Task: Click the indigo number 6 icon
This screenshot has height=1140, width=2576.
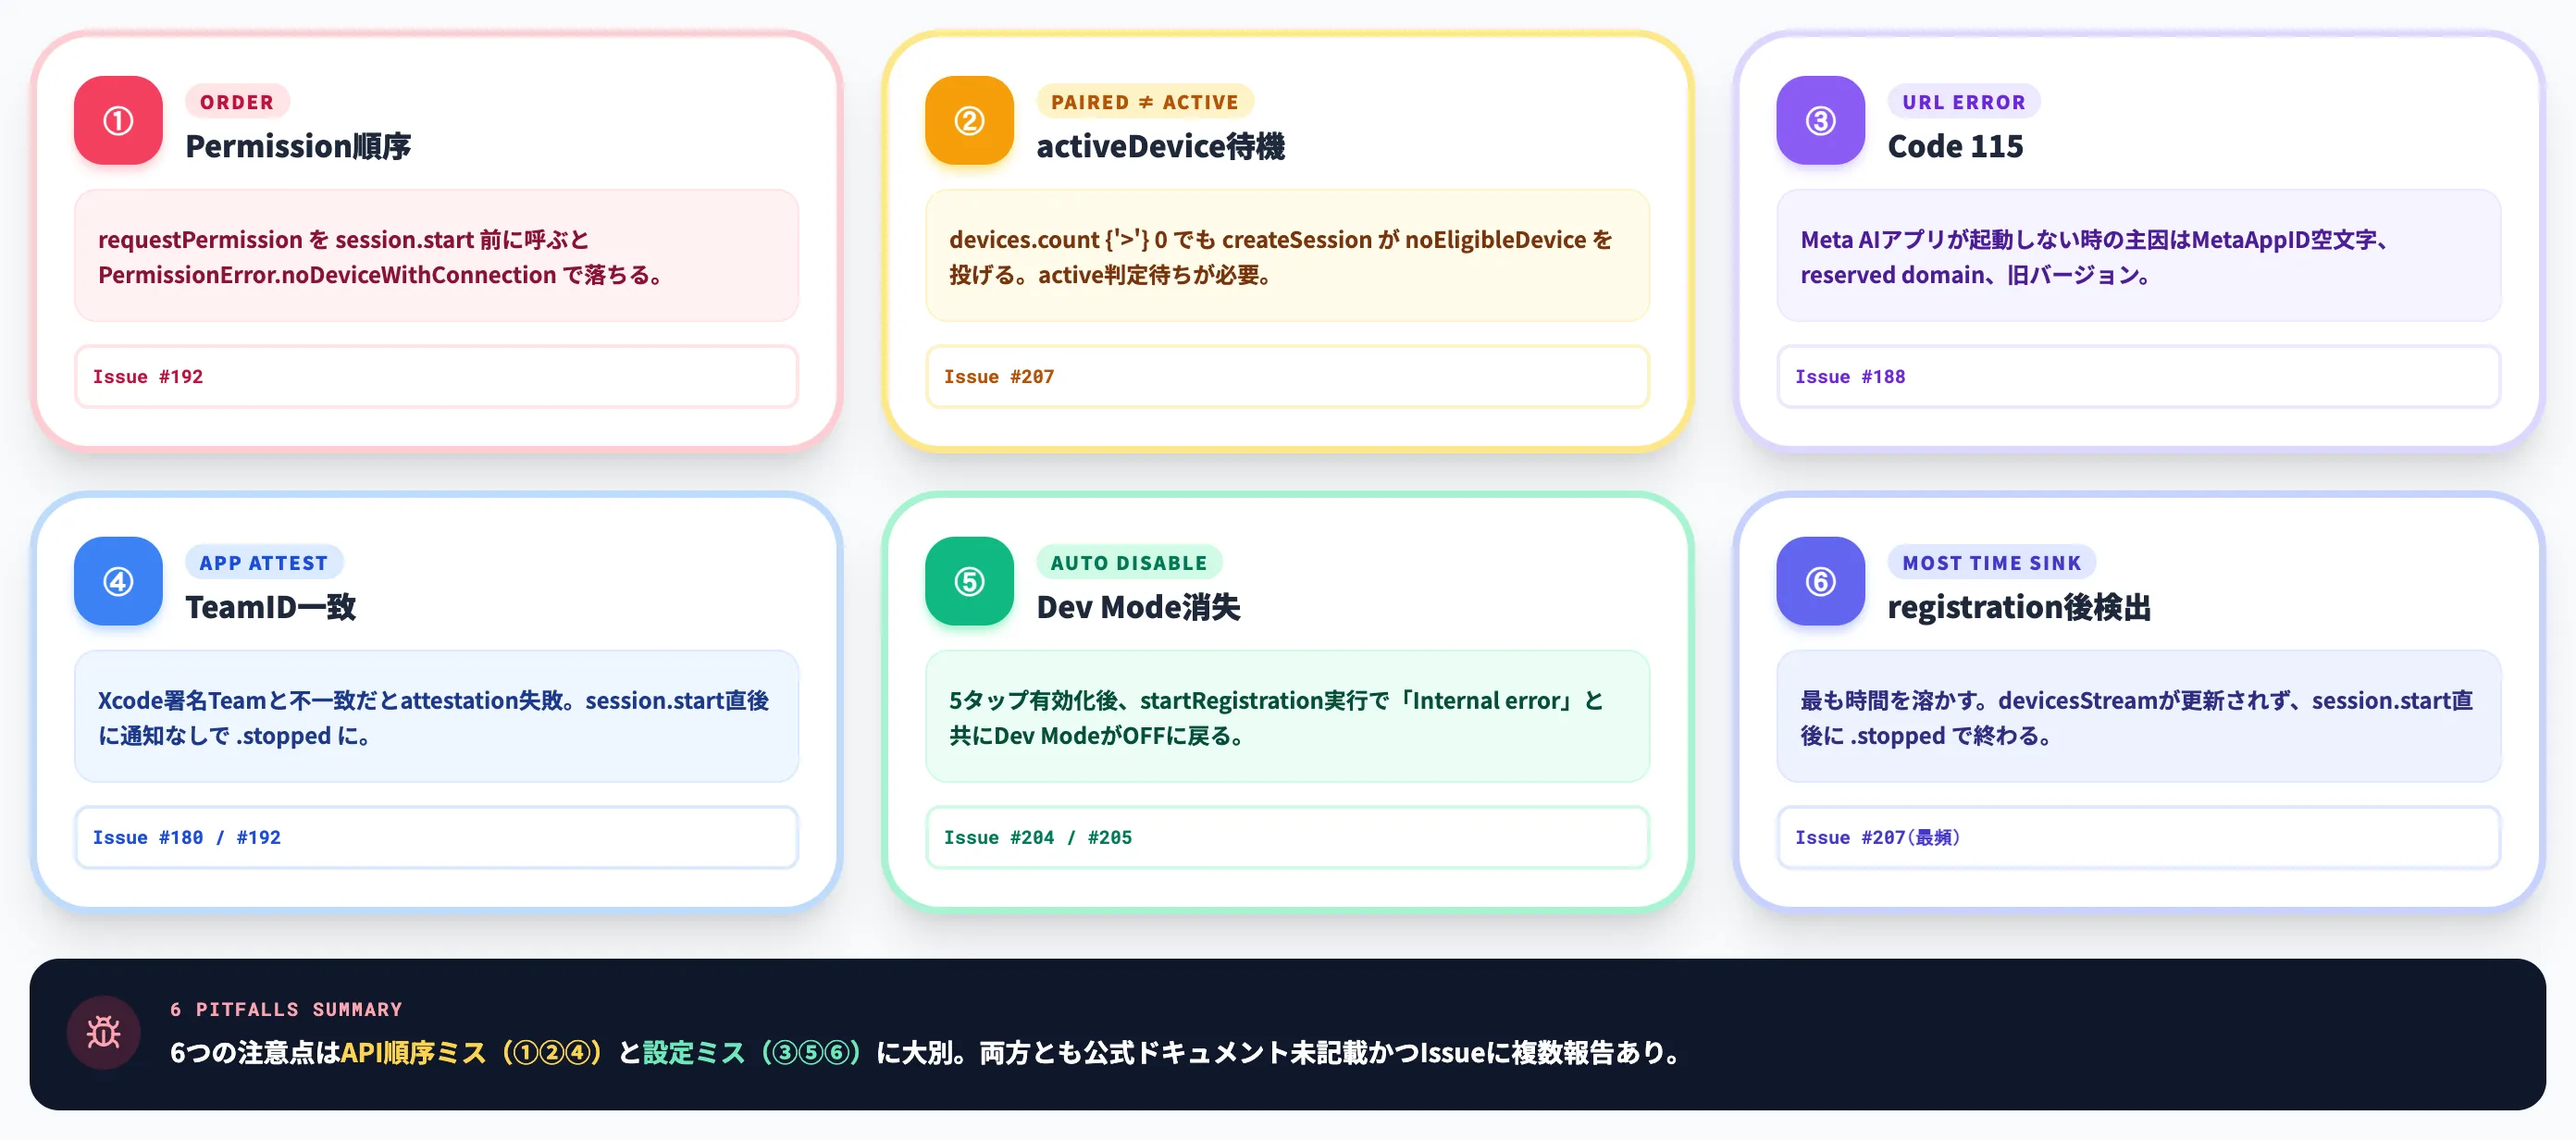Action: coord(1820,581)
